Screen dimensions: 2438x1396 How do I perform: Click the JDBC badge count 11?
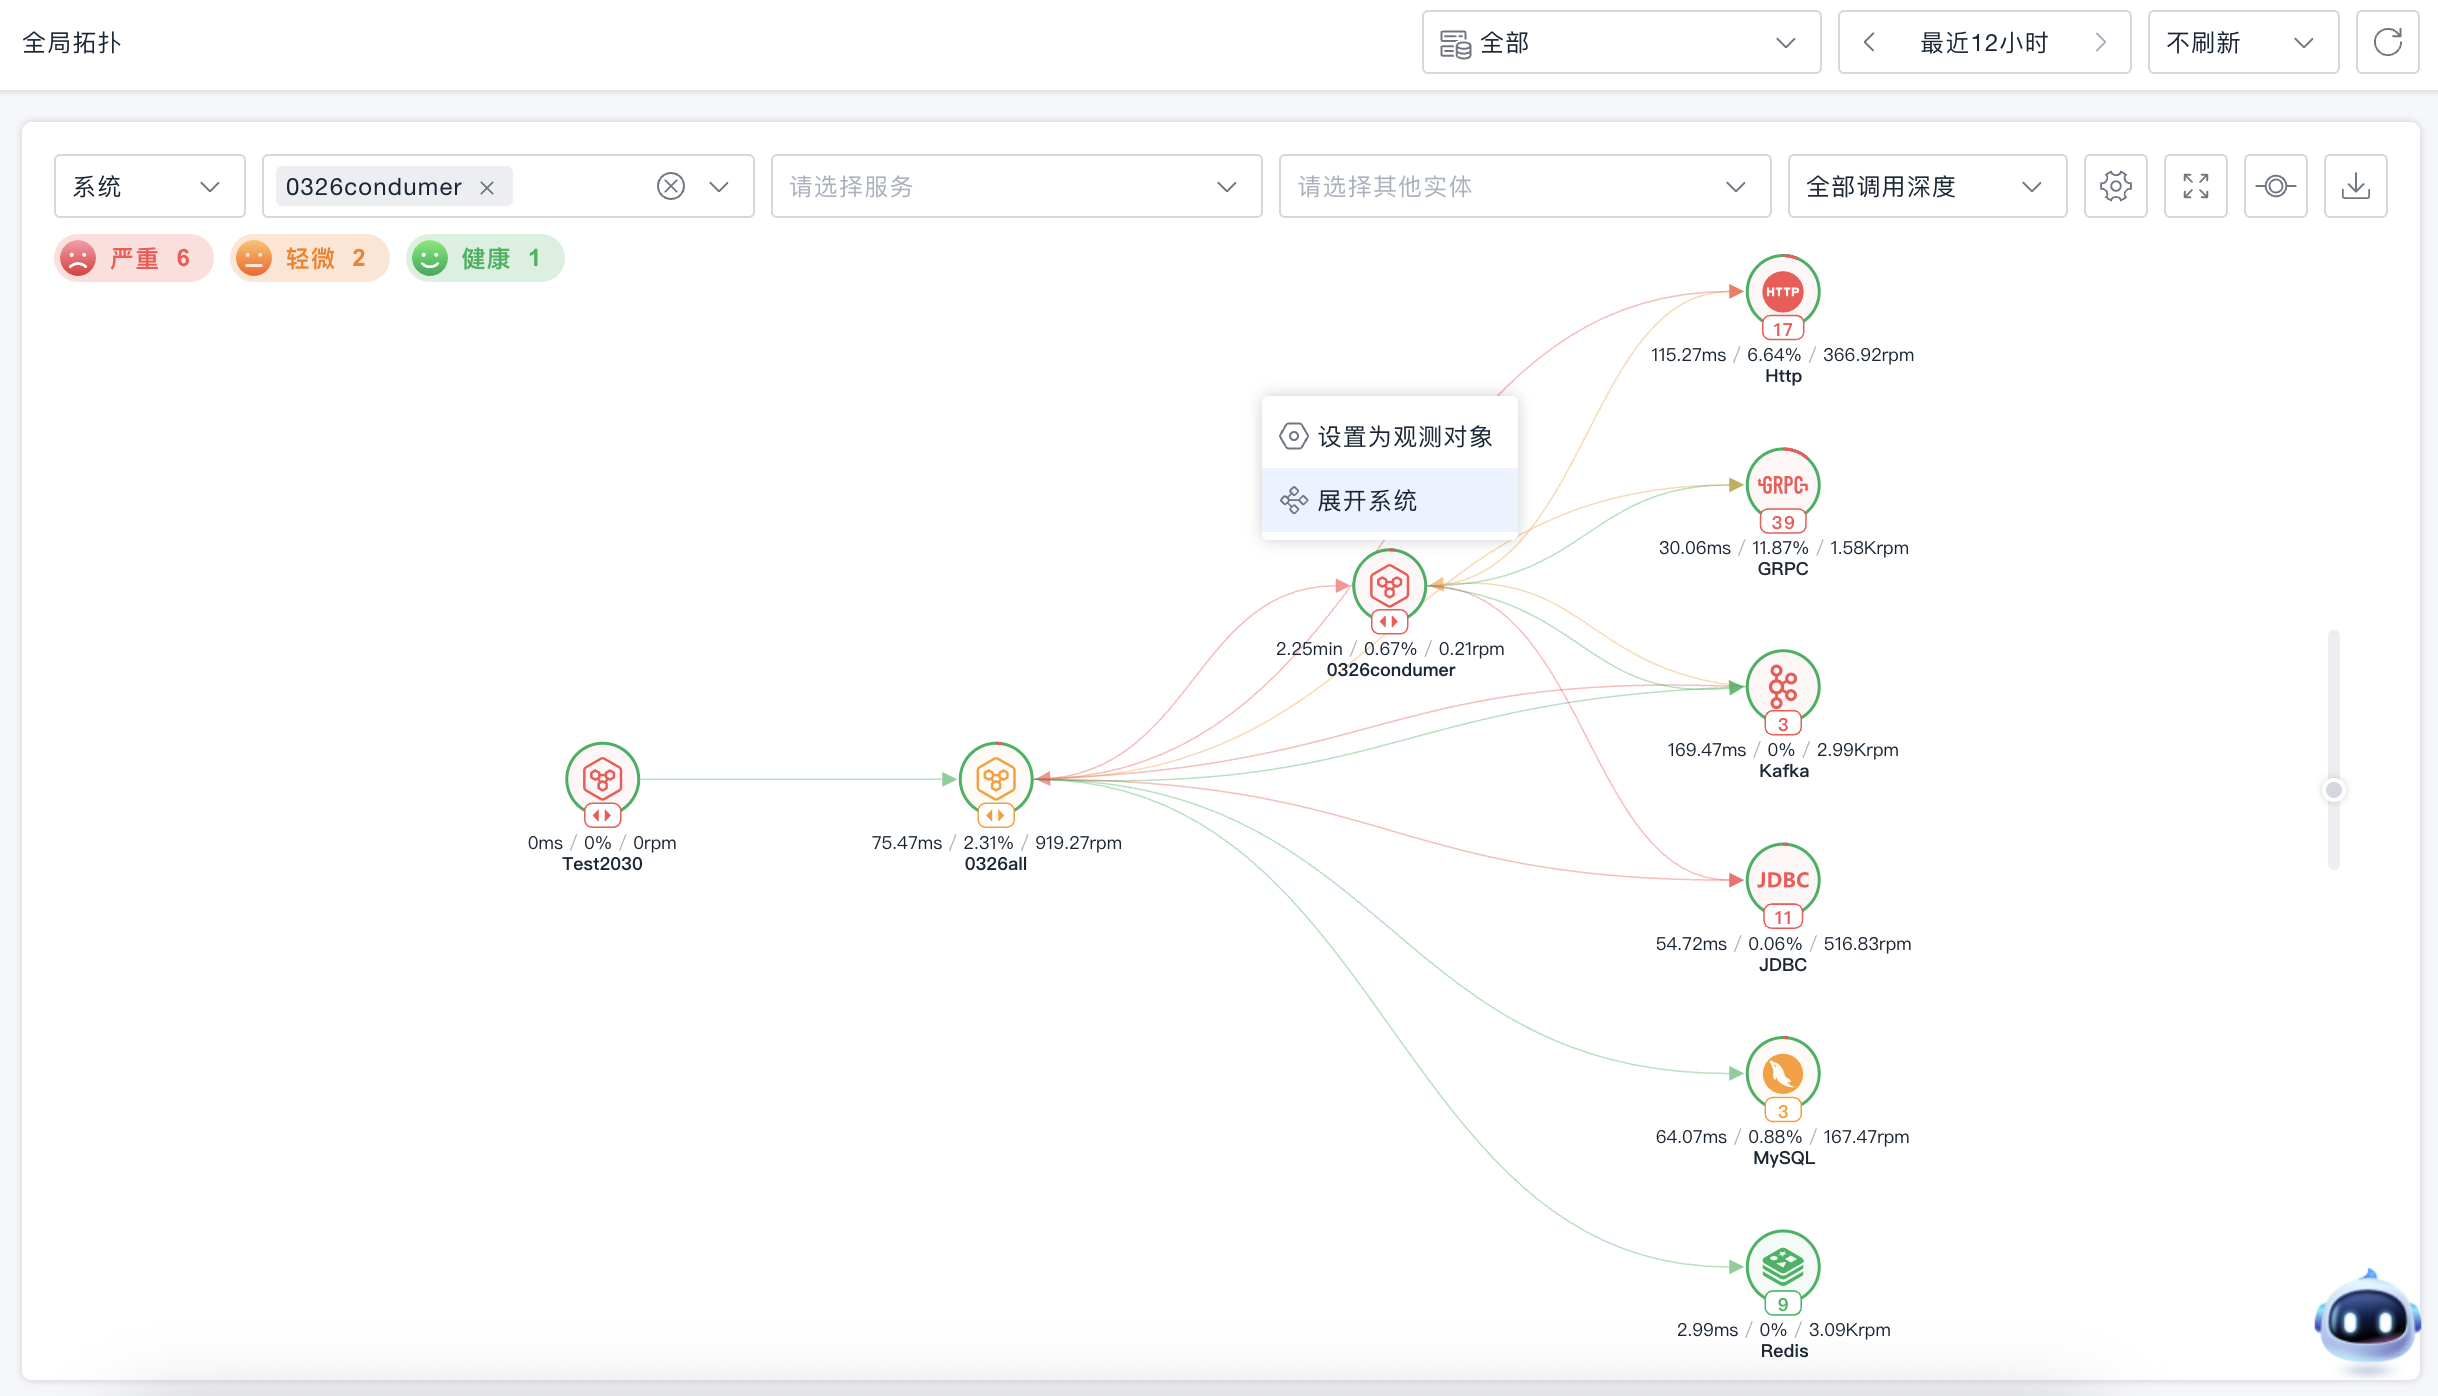[x=1782, y=917]
